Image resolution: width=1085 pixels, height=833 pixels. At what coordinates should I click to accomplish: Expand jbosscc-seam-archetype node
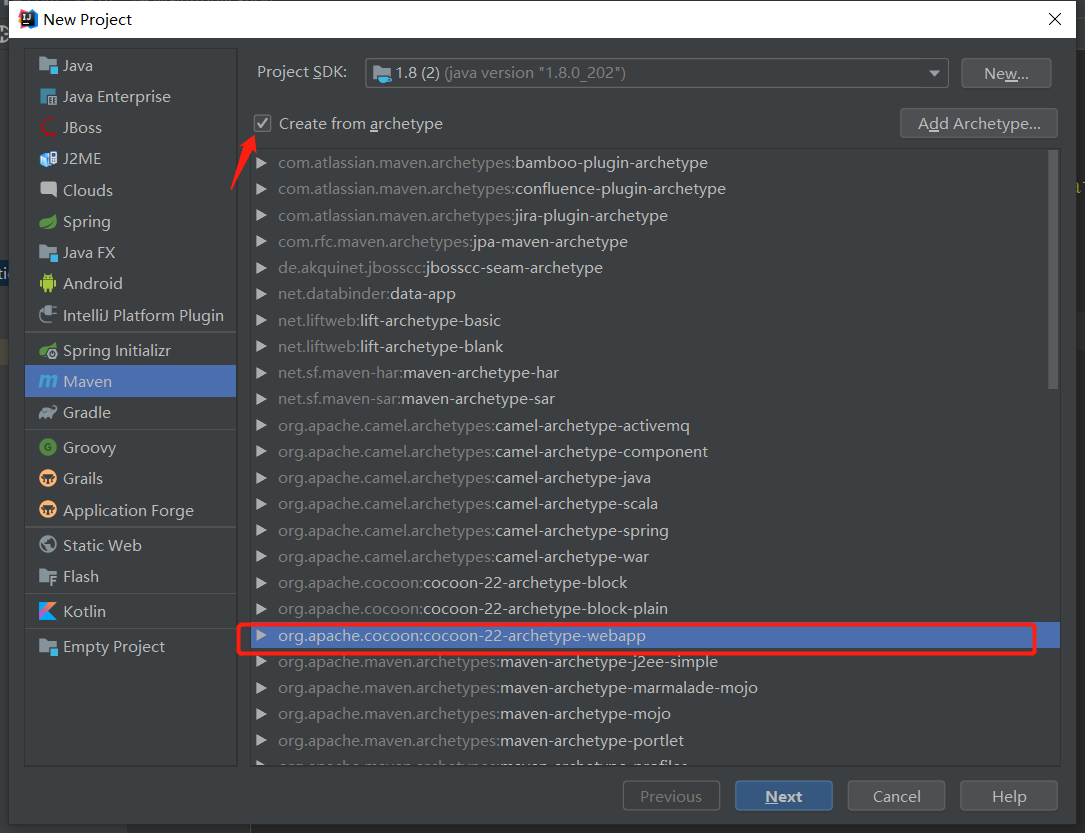click(x=262, y=268)
